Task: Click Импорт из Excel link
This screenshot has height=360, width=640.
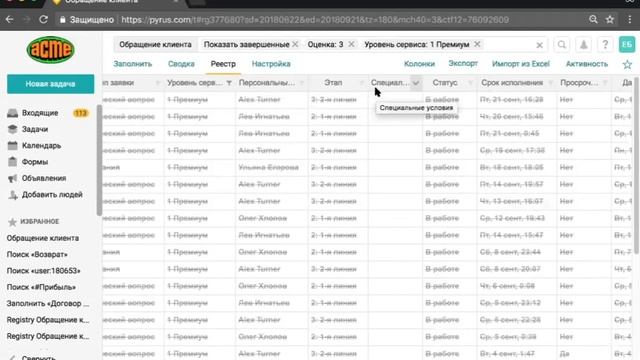Action: click(x=521, y=64)
